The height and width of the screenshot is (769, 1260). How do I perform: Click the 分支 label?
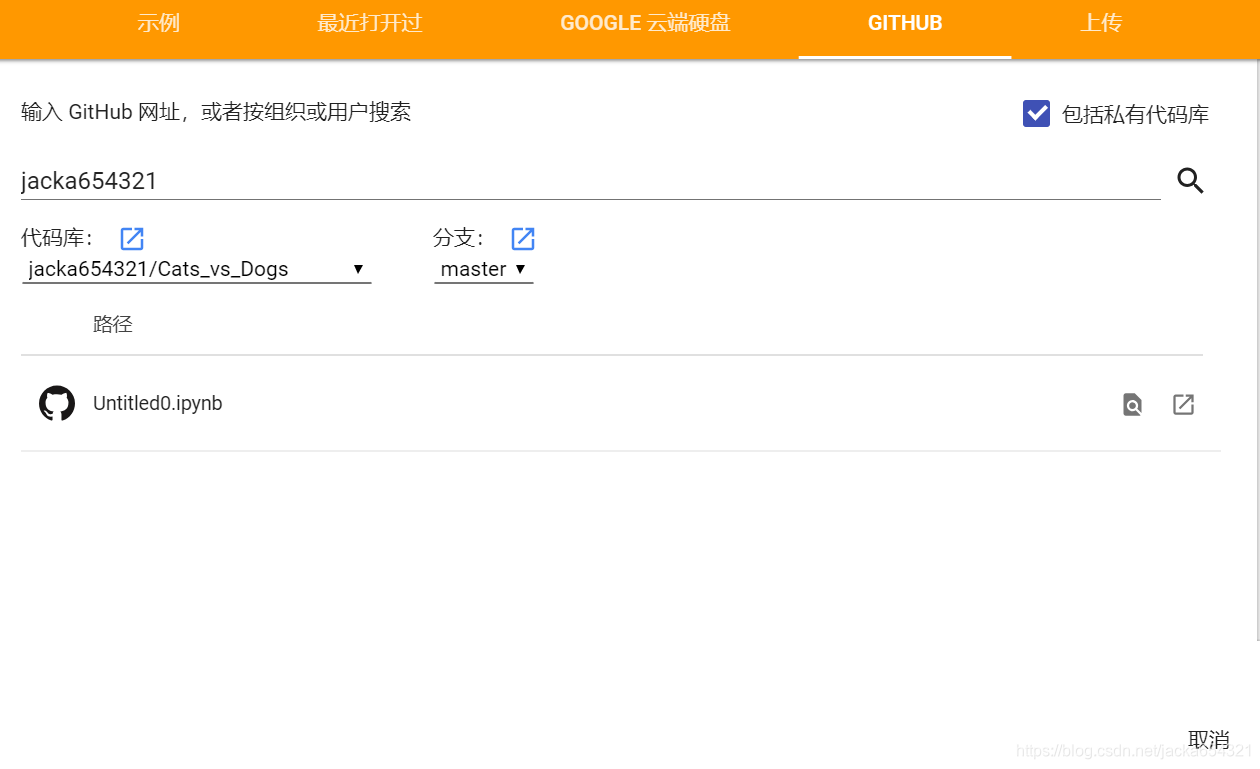coord(460,238)
